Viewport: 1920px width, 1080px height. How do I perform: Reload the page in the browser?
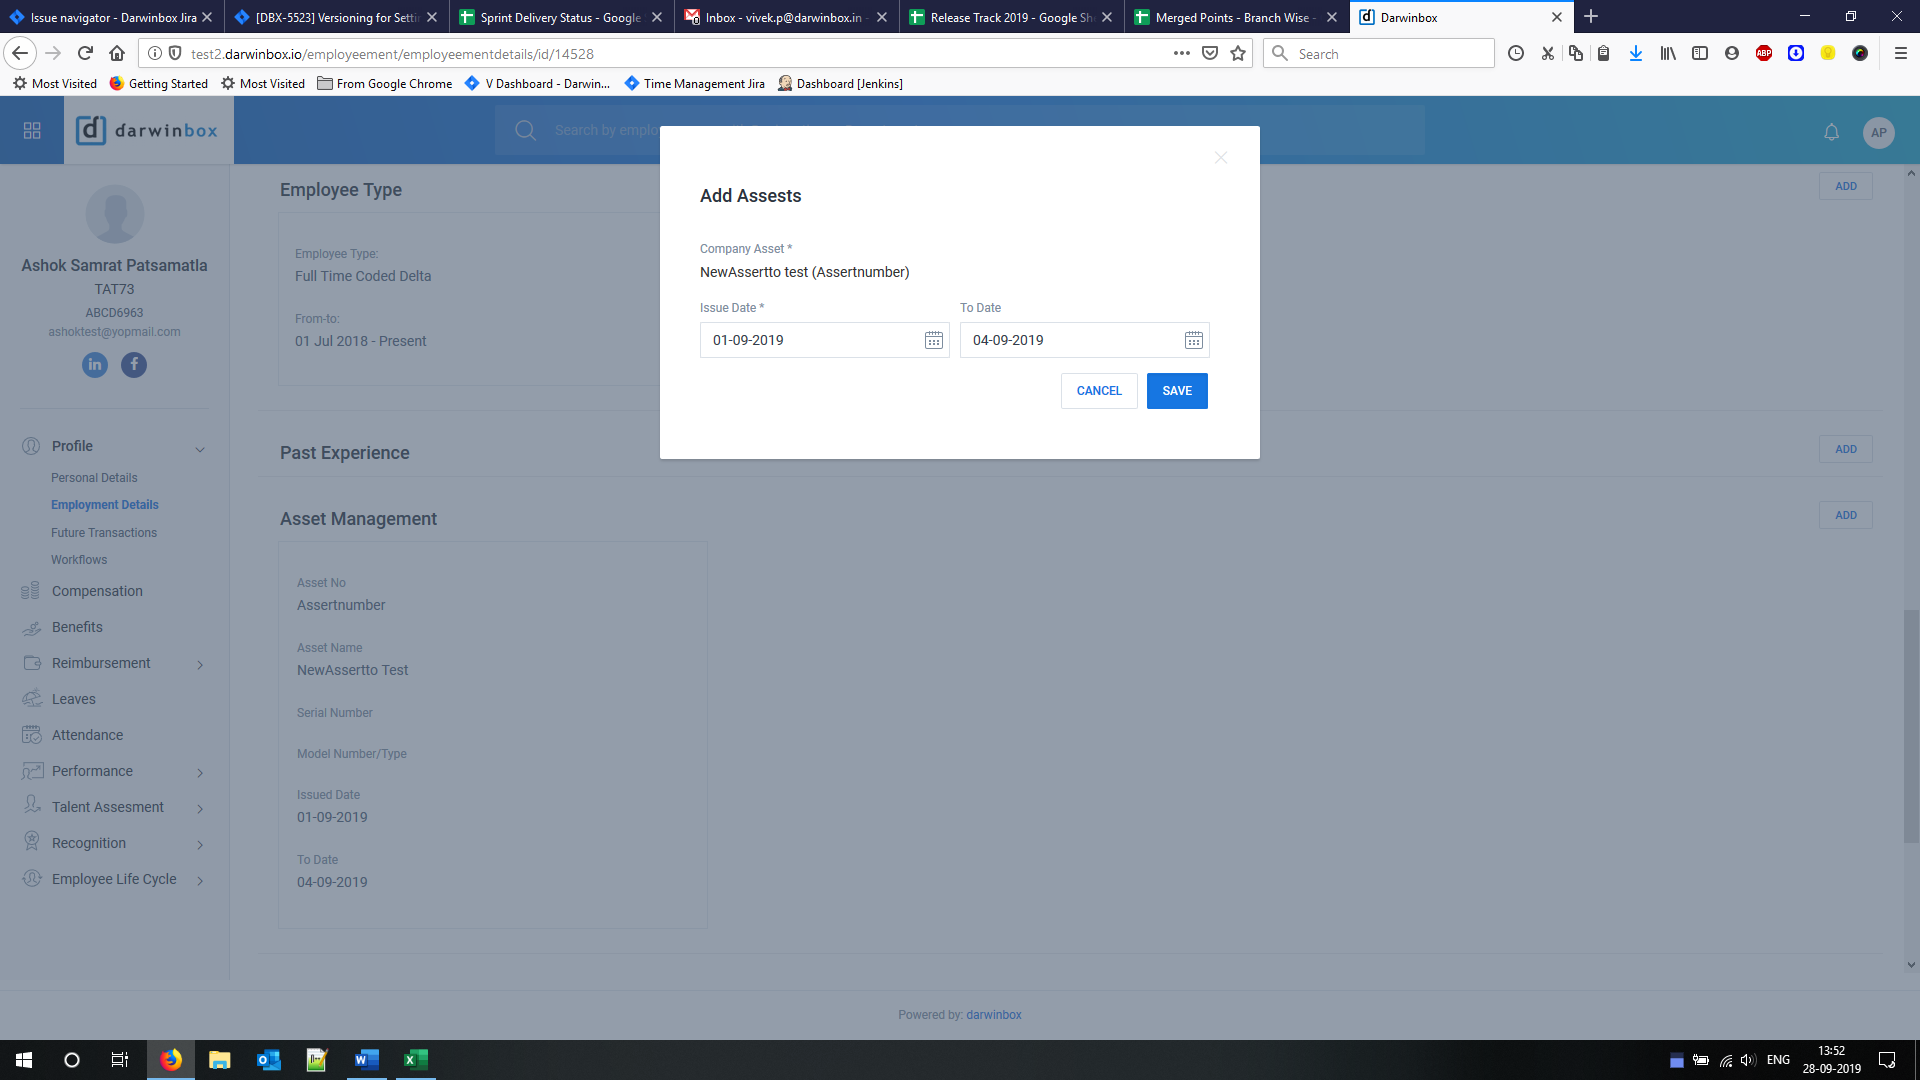pyautogui.click(x=85, y=54)
